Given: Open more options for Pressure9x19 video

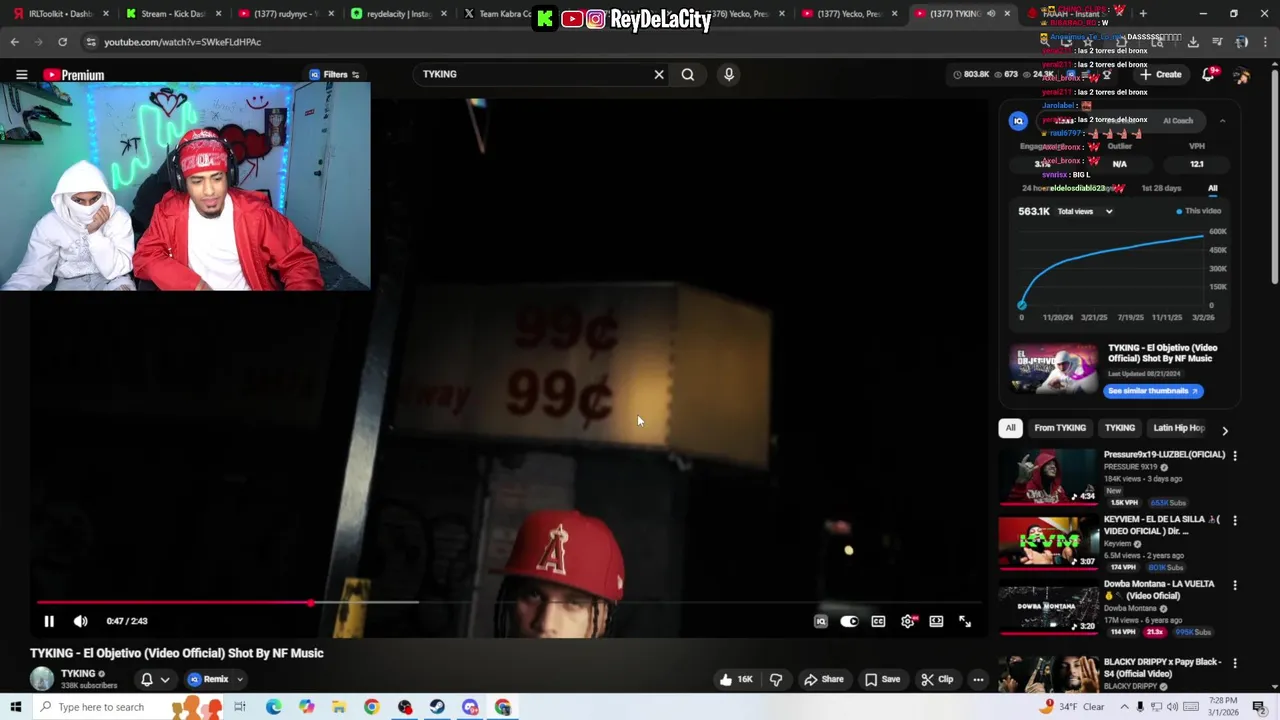Looking at the screenshot, I should (x=1235, y=455).
